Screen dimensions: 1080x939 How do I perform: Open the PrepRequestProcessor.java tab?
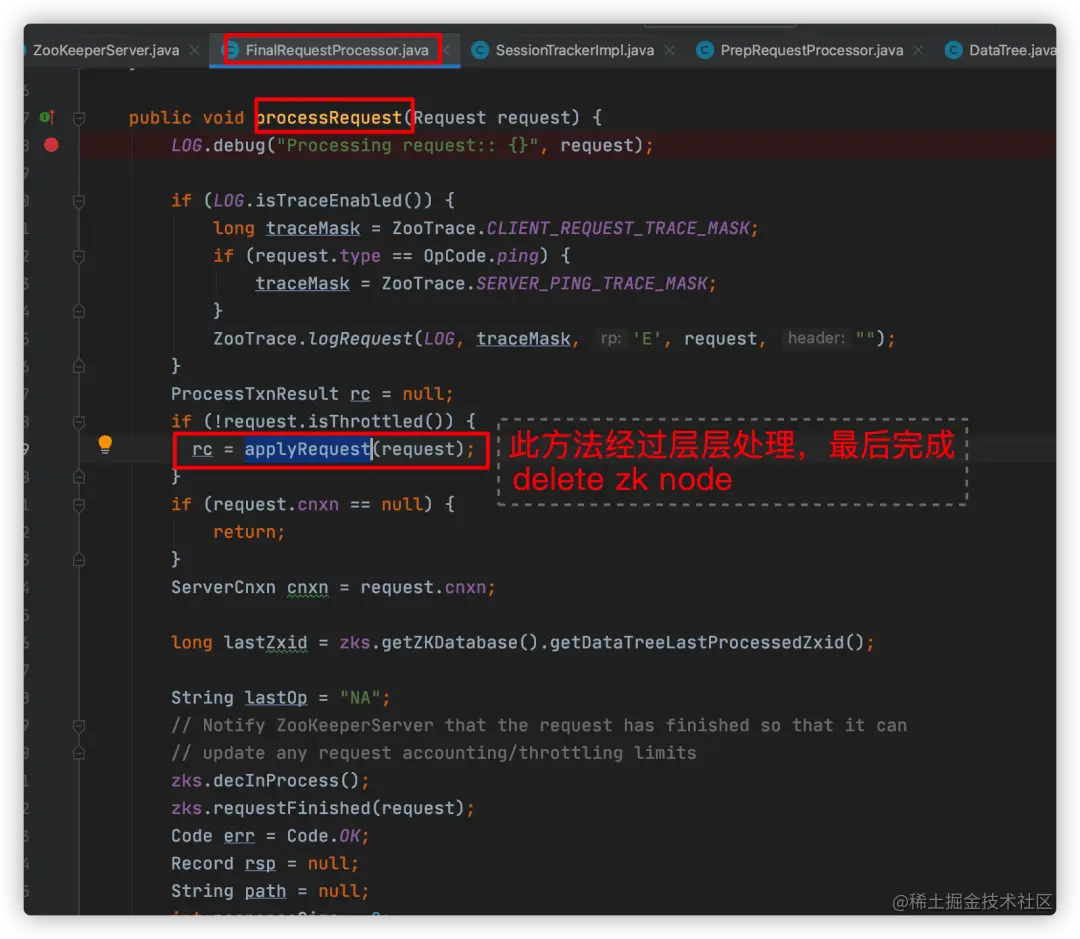pos(811,50)
